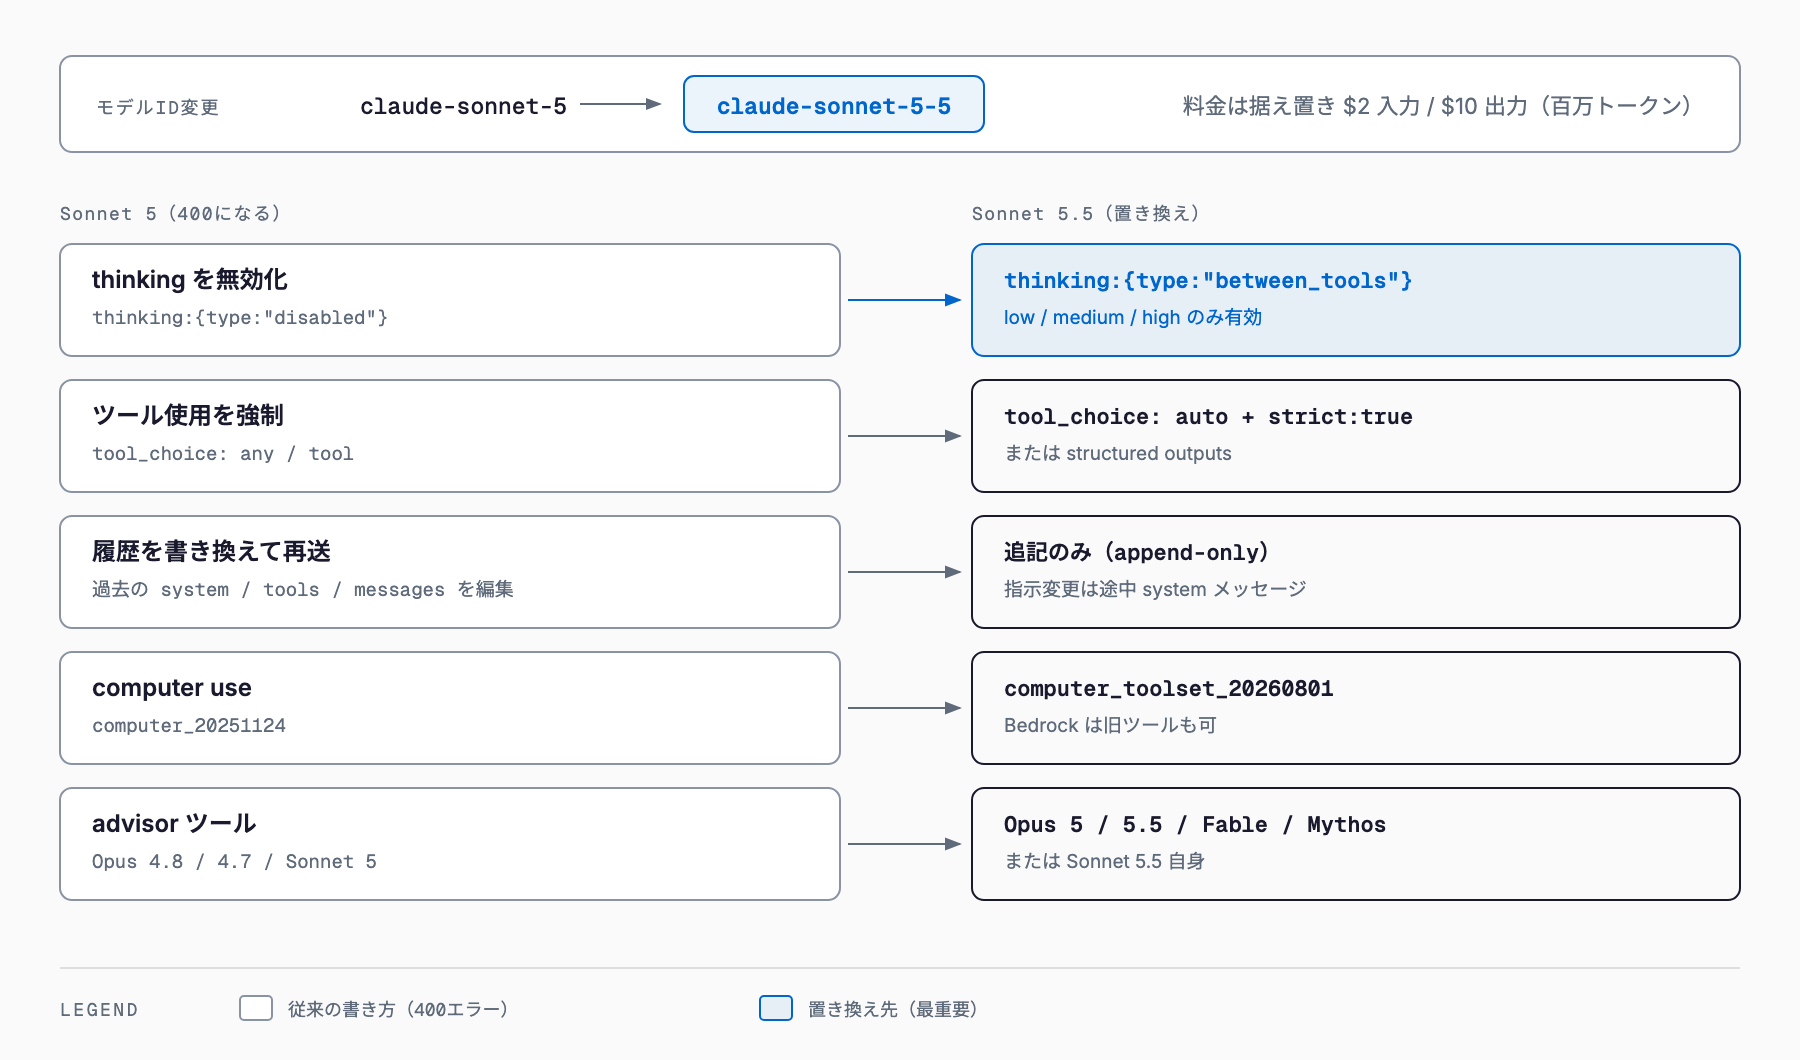Click the 'tool_choice: any / tool' code text
Screen dimensions: 1800x1060
(x=223, y=453)
